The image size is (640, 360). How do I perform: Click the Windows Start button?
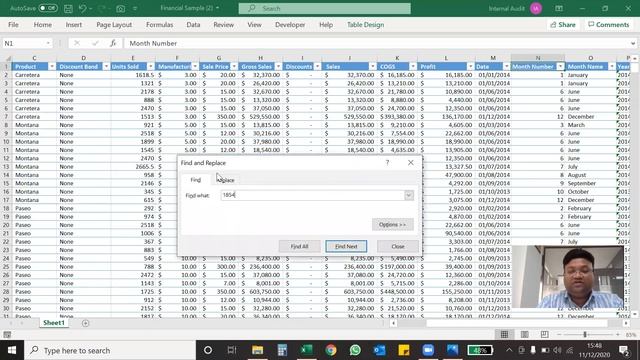(x=12, y=350)
